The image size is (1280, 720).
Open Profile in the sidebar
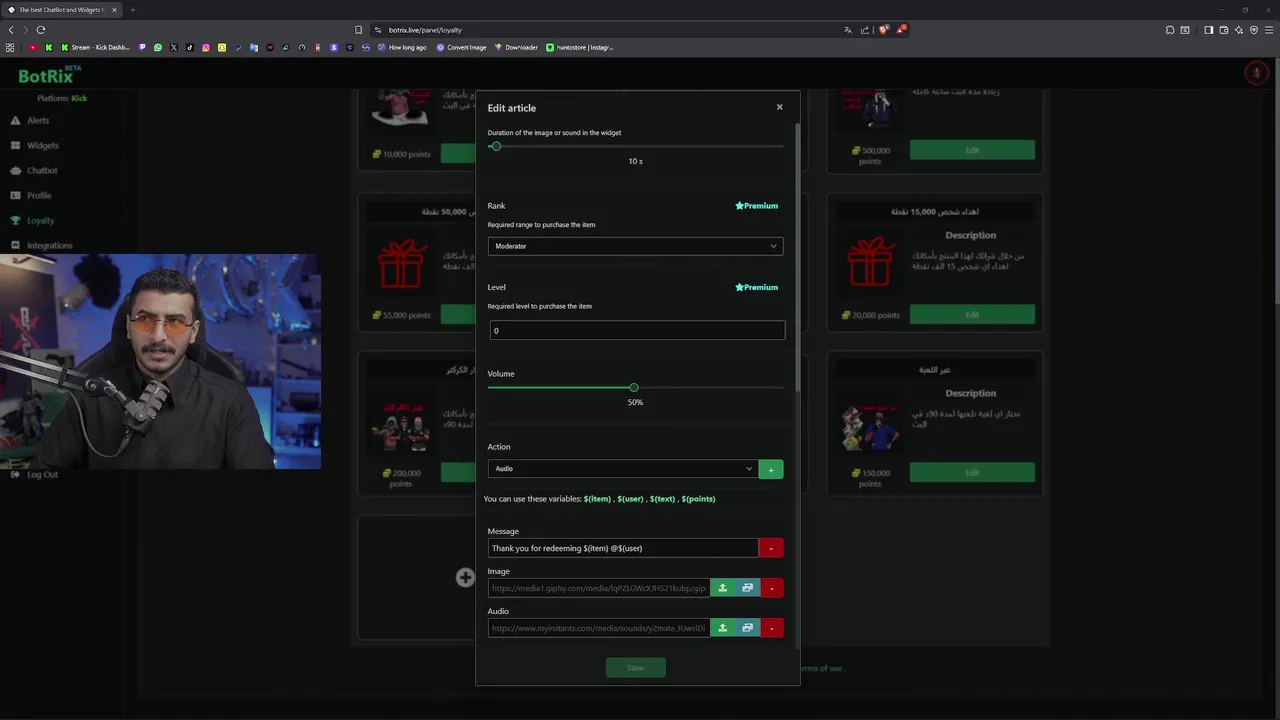pos(31,195)
